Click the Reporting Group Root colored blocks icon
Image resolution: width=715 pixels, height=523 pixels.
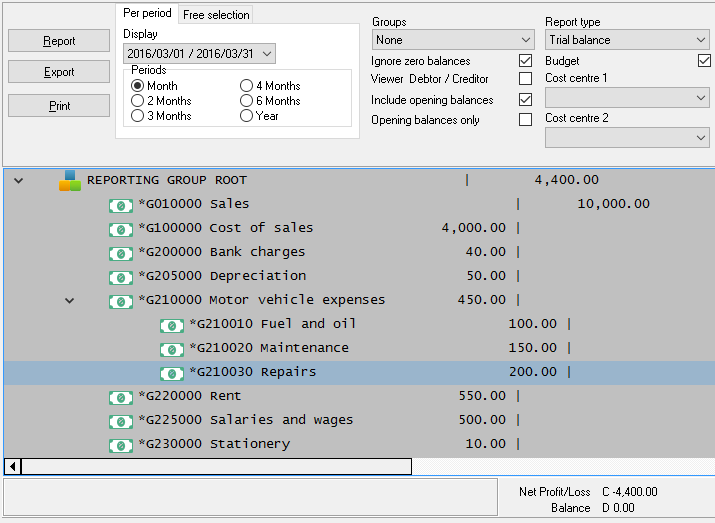[x=69, y=181]
